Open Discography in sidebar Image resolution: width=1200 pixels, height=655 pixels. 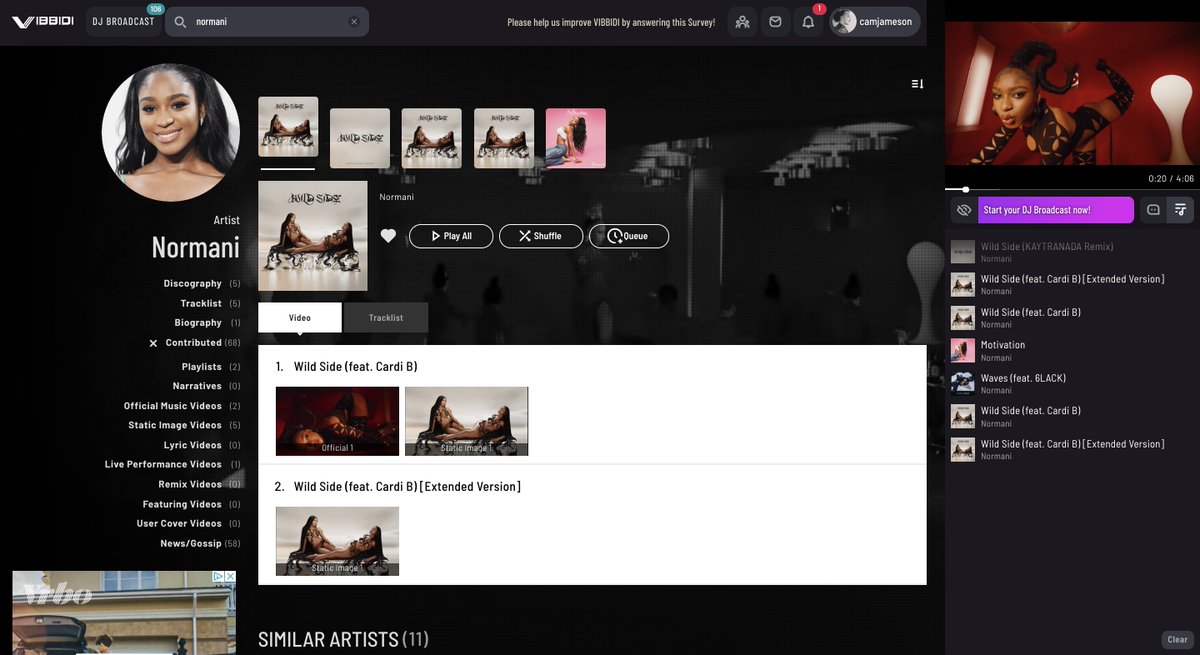tap(193, 284)
